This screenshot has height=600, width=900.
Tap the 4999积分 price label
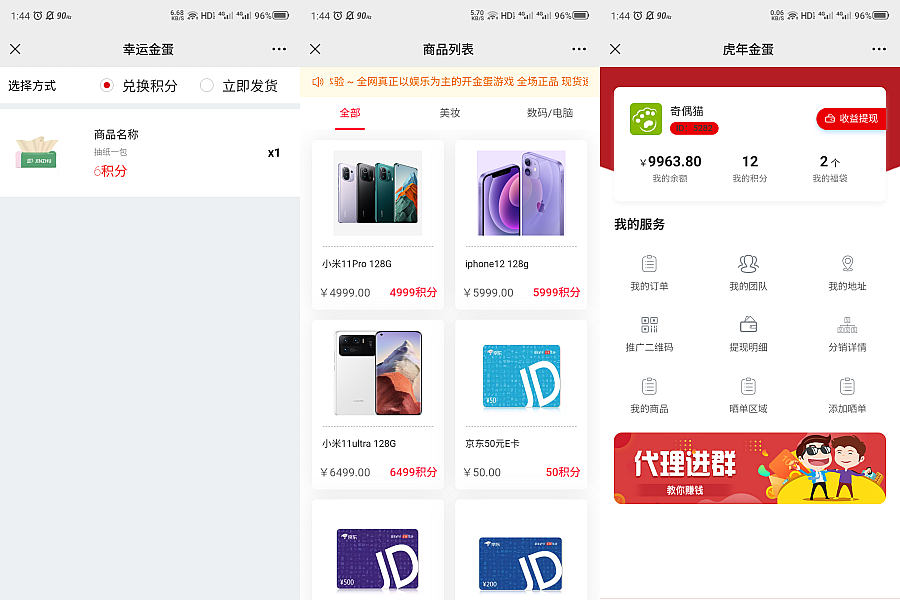click(x=413, y=292)
